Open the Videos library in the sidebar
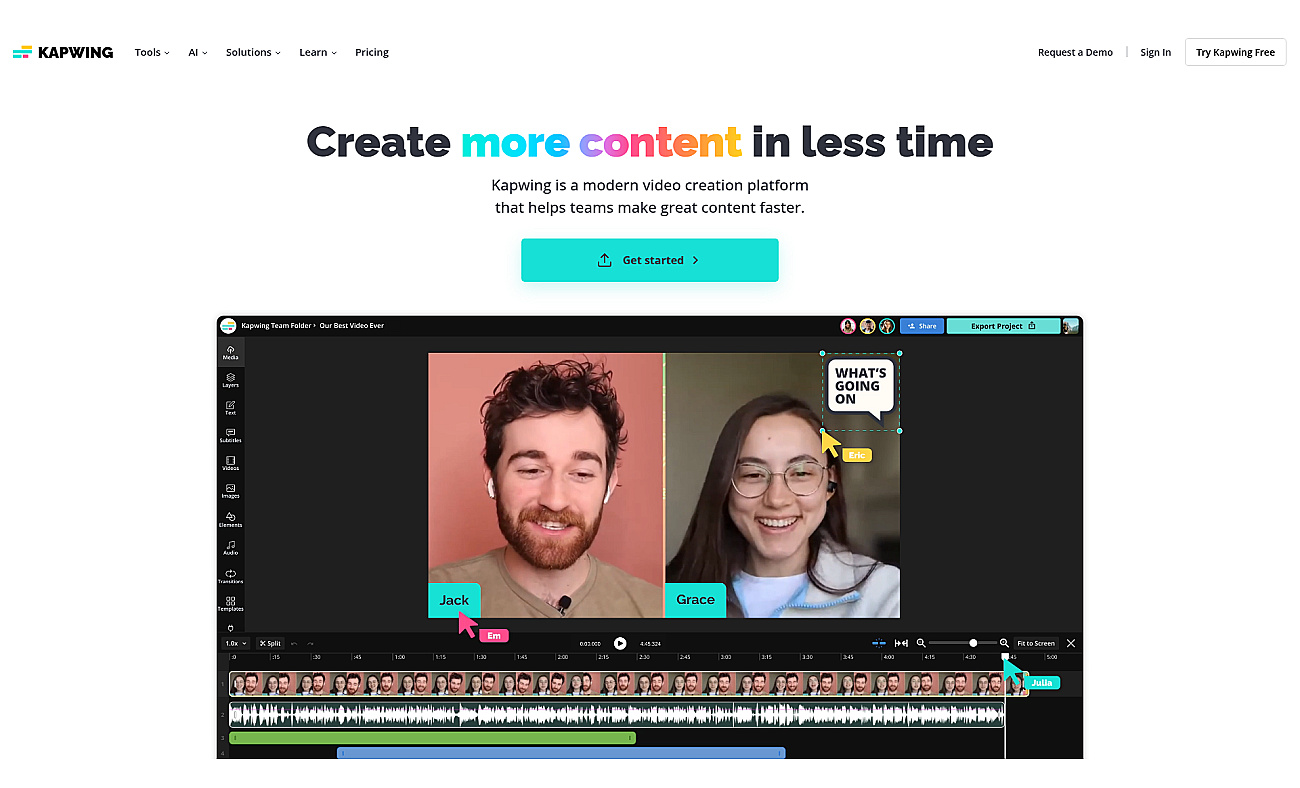 coord(230,464)
